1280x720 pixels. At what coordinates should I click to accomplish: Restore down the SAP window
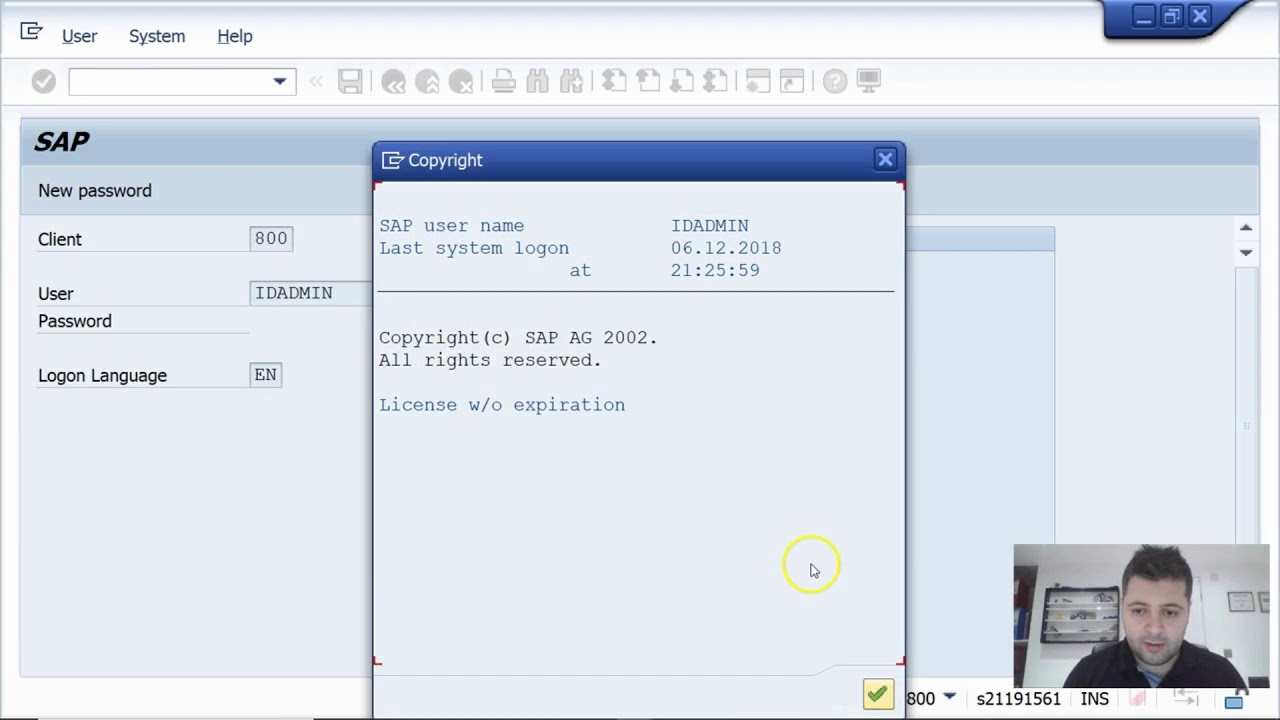point(1172,16)
